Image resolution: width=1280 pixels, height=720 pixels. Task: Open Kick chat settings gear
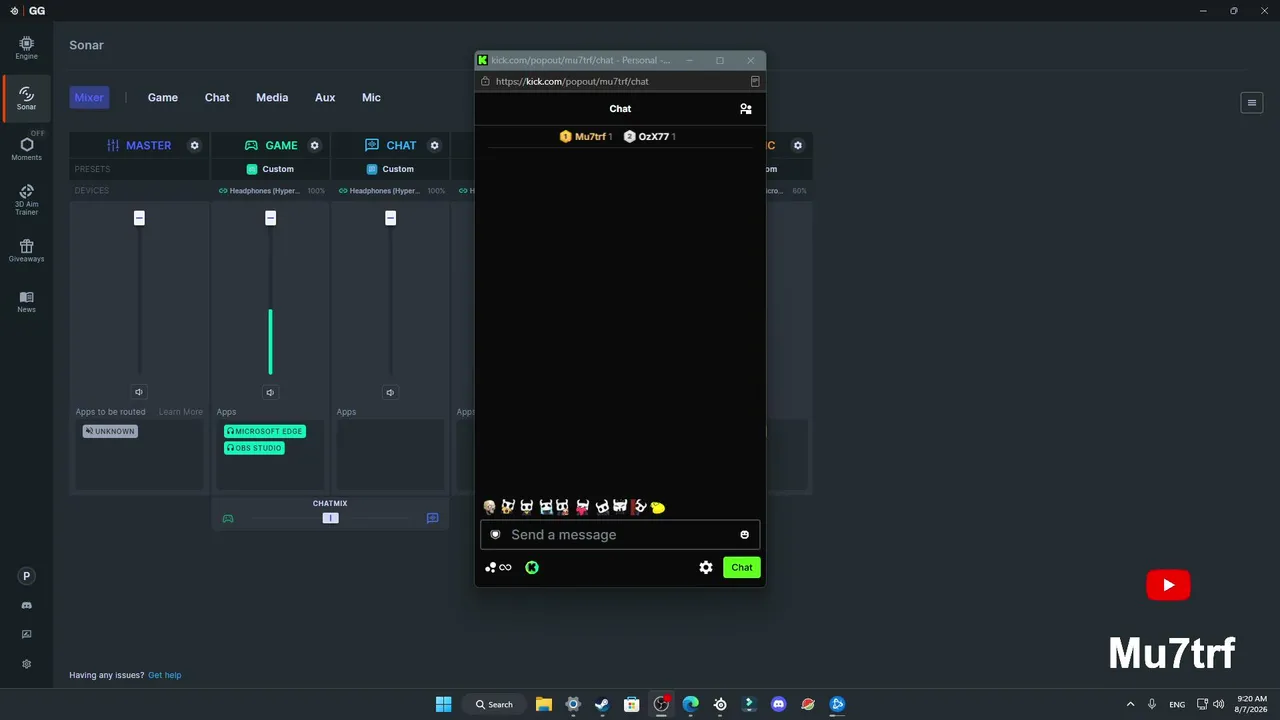coord(706,567)
